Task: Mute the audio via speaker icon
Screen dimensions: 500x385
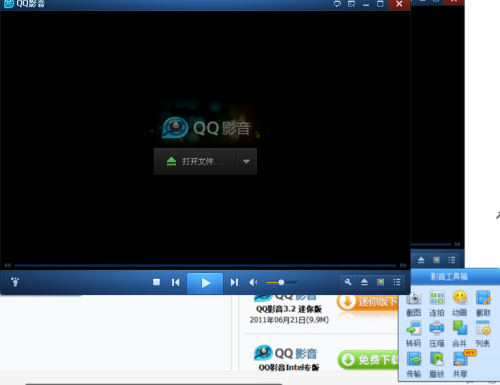Action: [253, 283]
